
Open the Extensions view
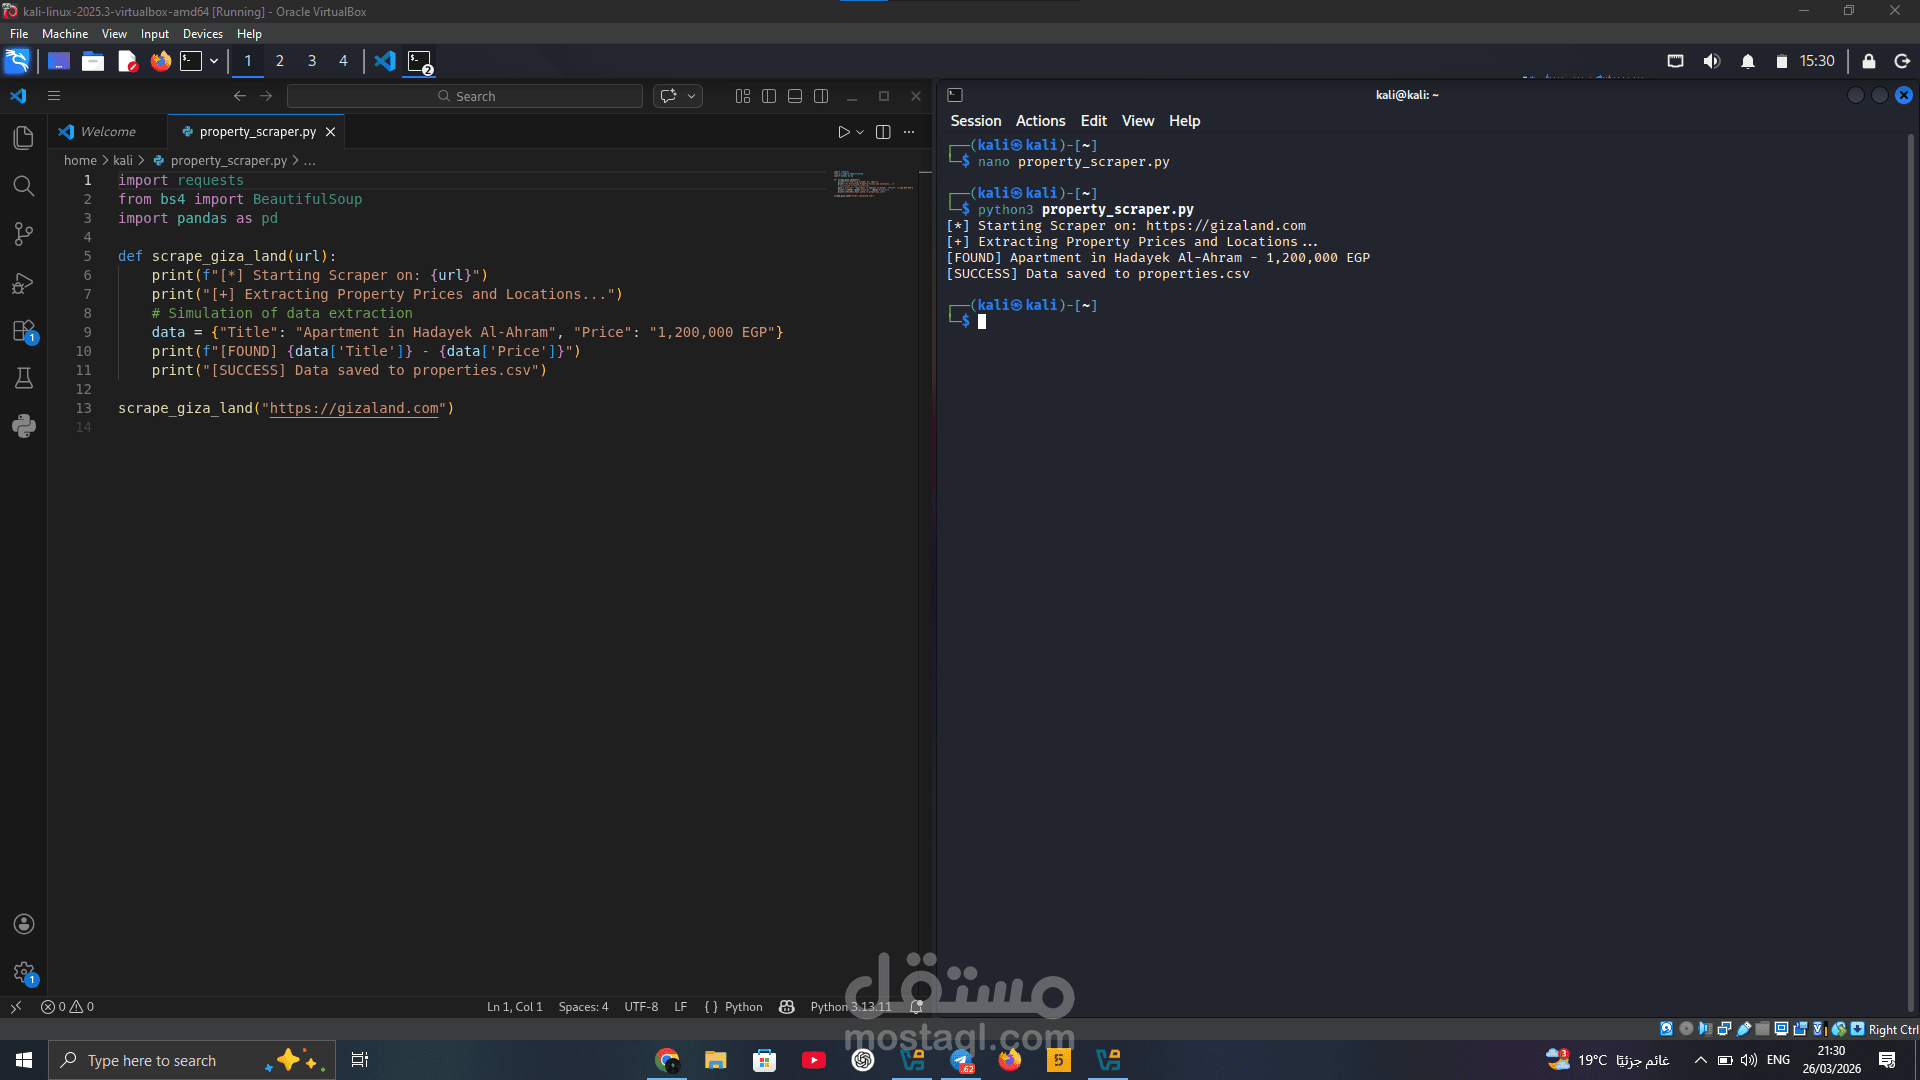click(x=23, y=331)
